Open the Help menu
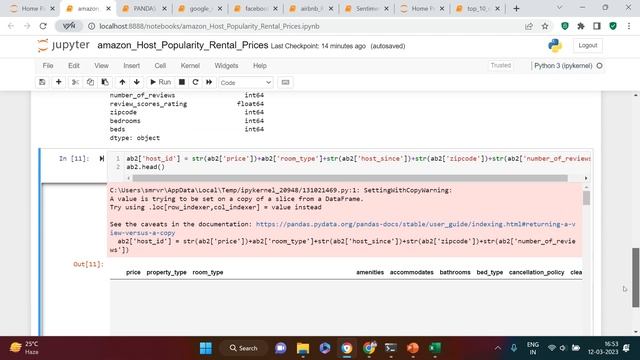Image resolution: width=640 pixels, height=360 pixels. pos(260,65)
